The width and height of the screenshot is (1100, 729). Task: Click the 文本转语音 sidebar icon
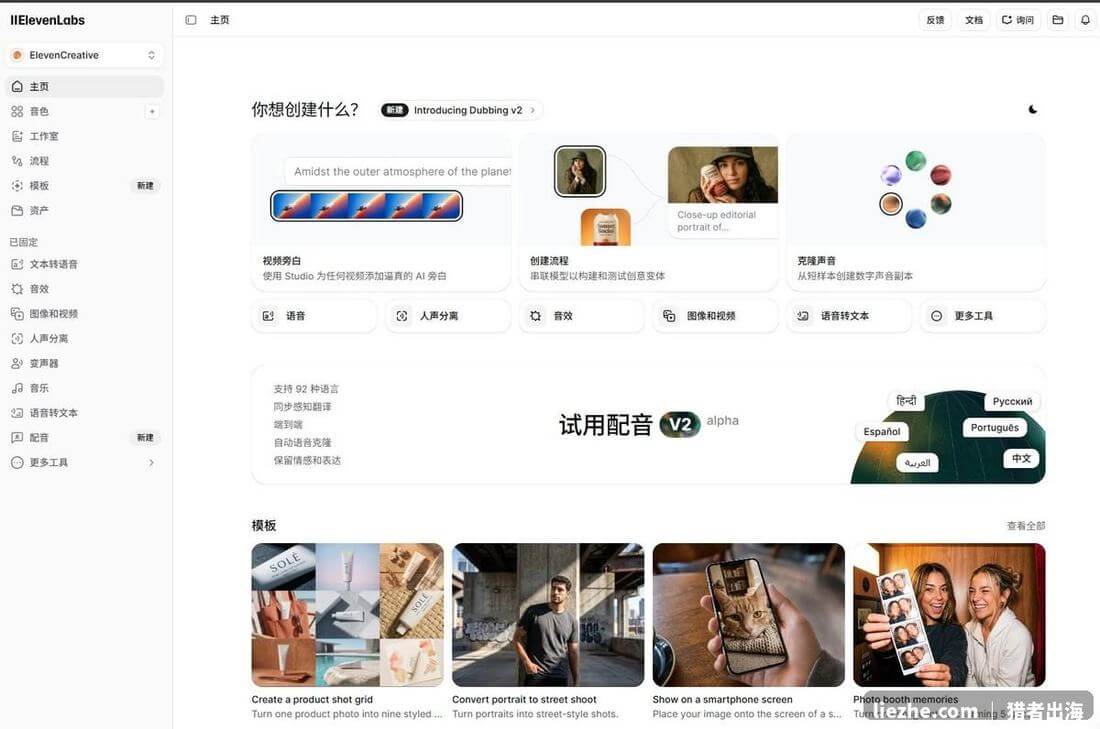coord(18,264)
